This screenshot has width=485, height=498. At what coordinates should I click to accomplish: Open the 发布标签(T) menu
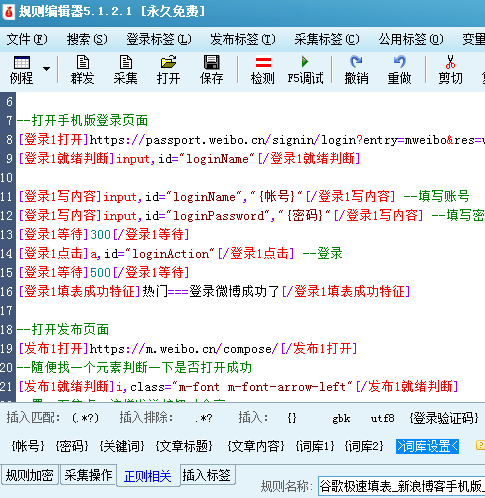pyautogui.click(x=243, y=40)
